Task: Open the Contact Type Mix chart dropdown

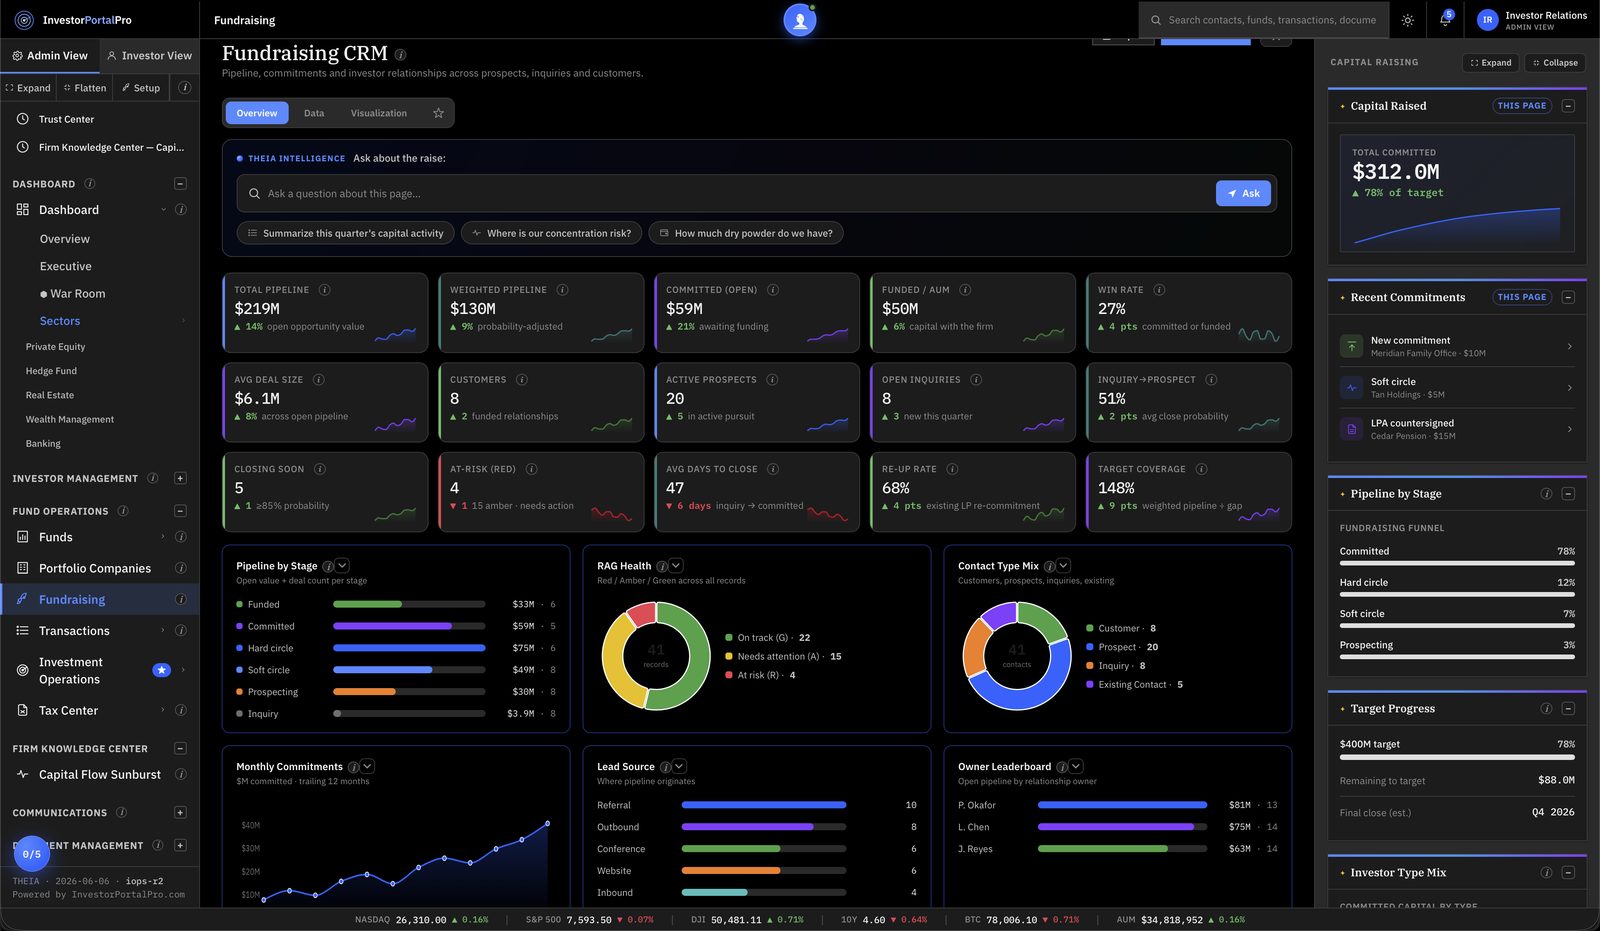Action: point(1064,566)
